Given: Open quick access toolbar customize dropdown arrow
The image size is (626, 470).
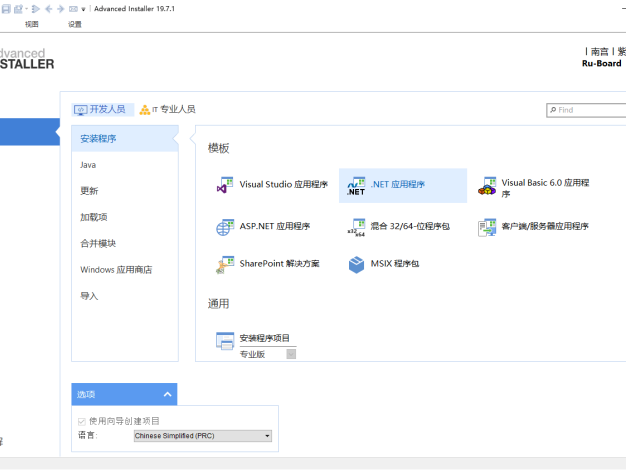Looking at the screenshot, I should (83, 9).
